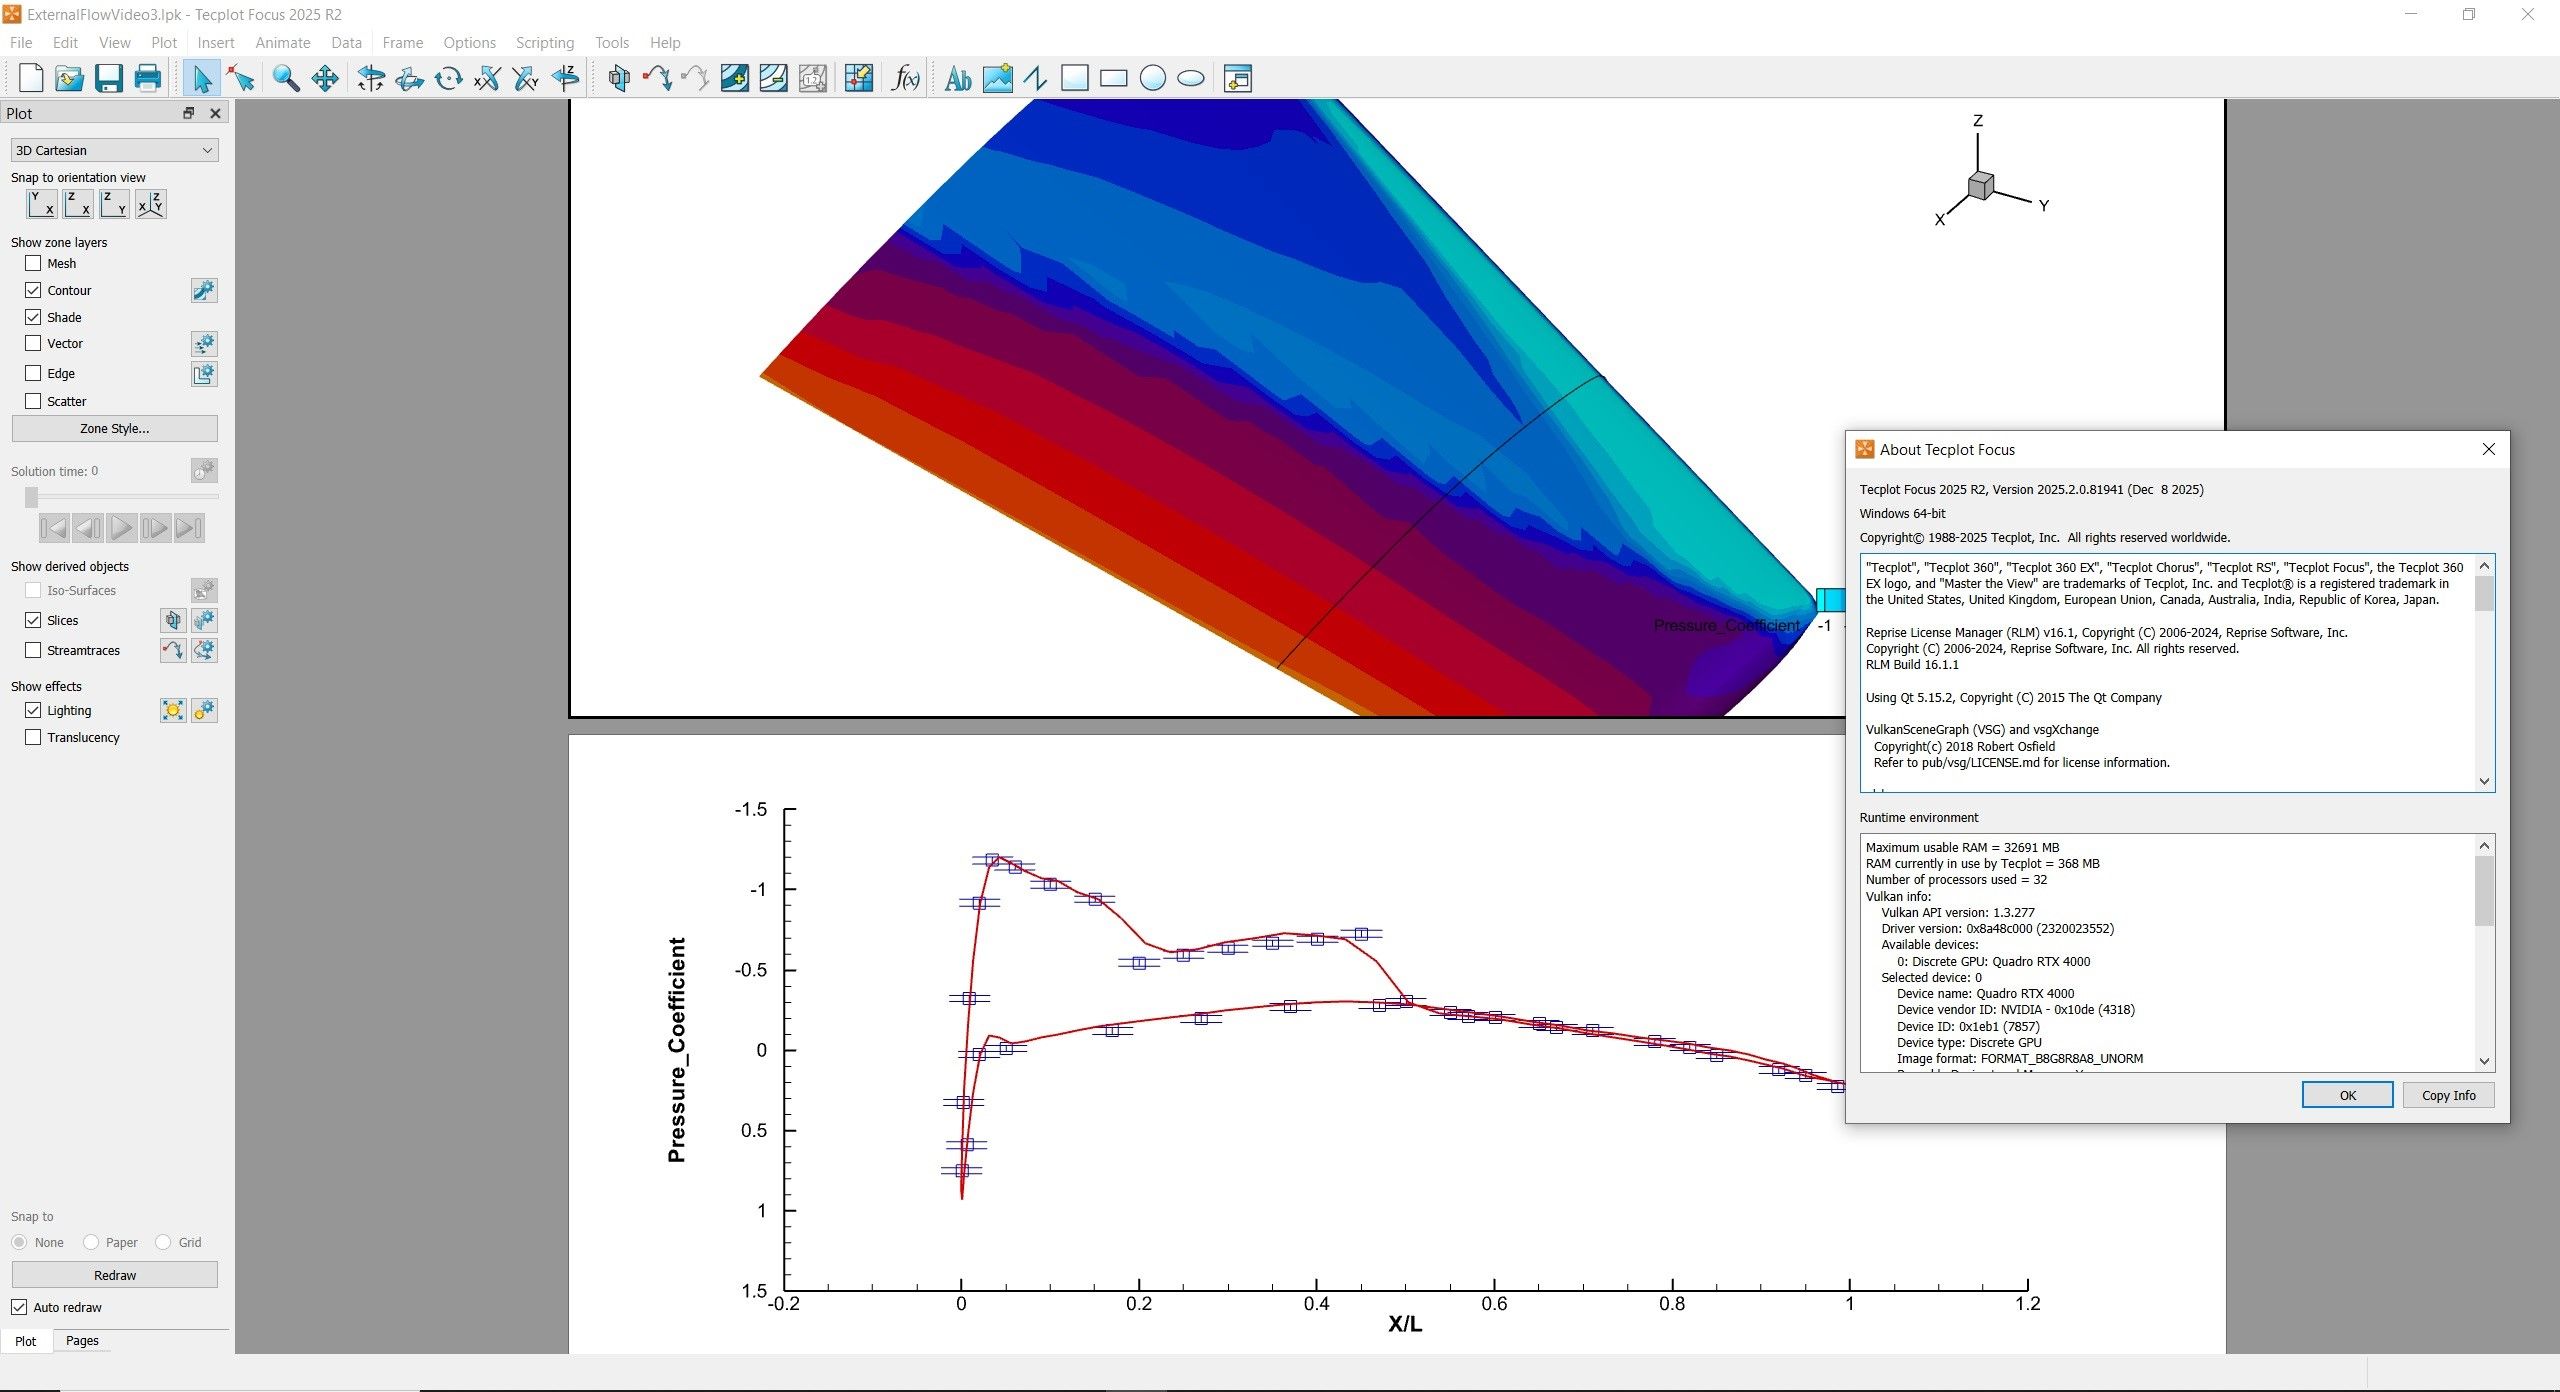Select the Paper radio option under Snap to
This screenshot has height=1392, width=2560.
(92, 1242)
